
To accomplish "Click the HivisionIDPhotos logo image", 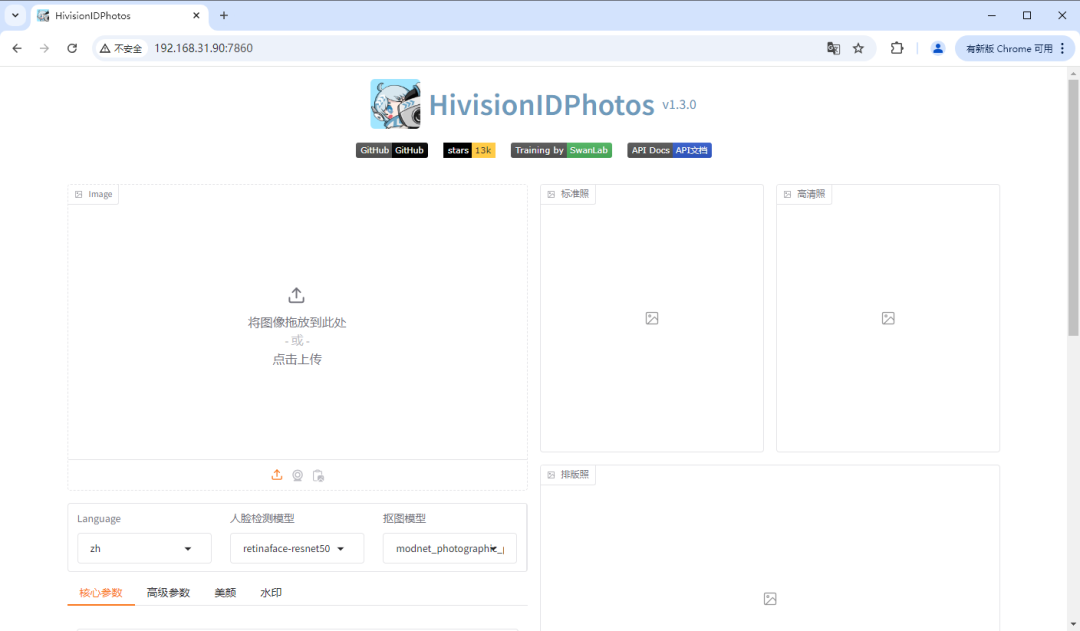I will 395,104.
